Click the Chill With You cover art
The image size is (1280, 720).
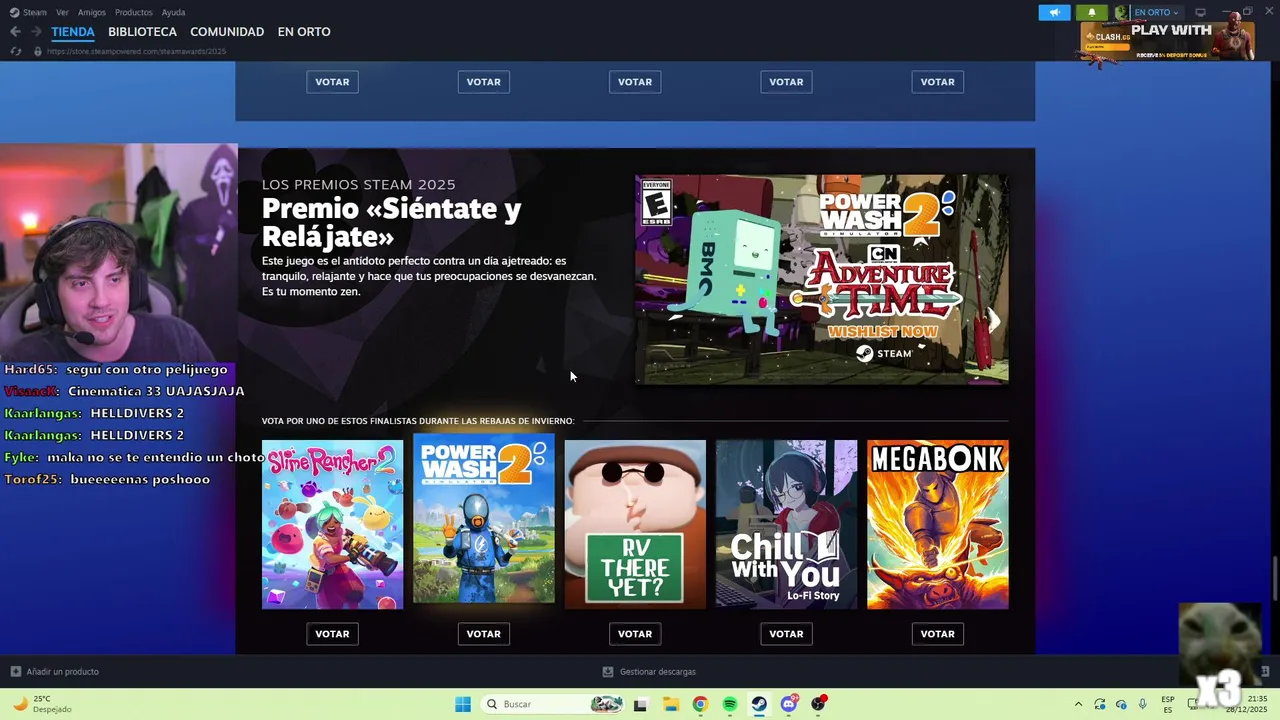[x=786, y=524]
